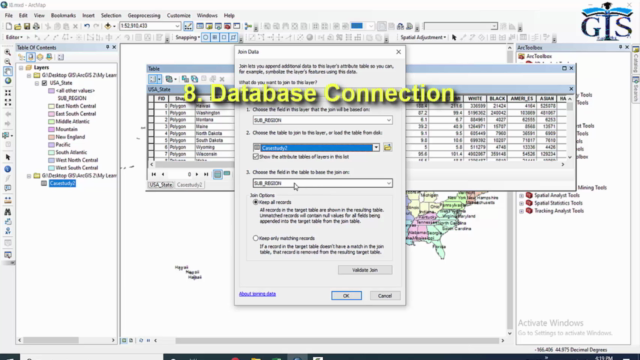Switch TOC to List By Source
This screenshot has width=640, height=360.
click(31, 57)
